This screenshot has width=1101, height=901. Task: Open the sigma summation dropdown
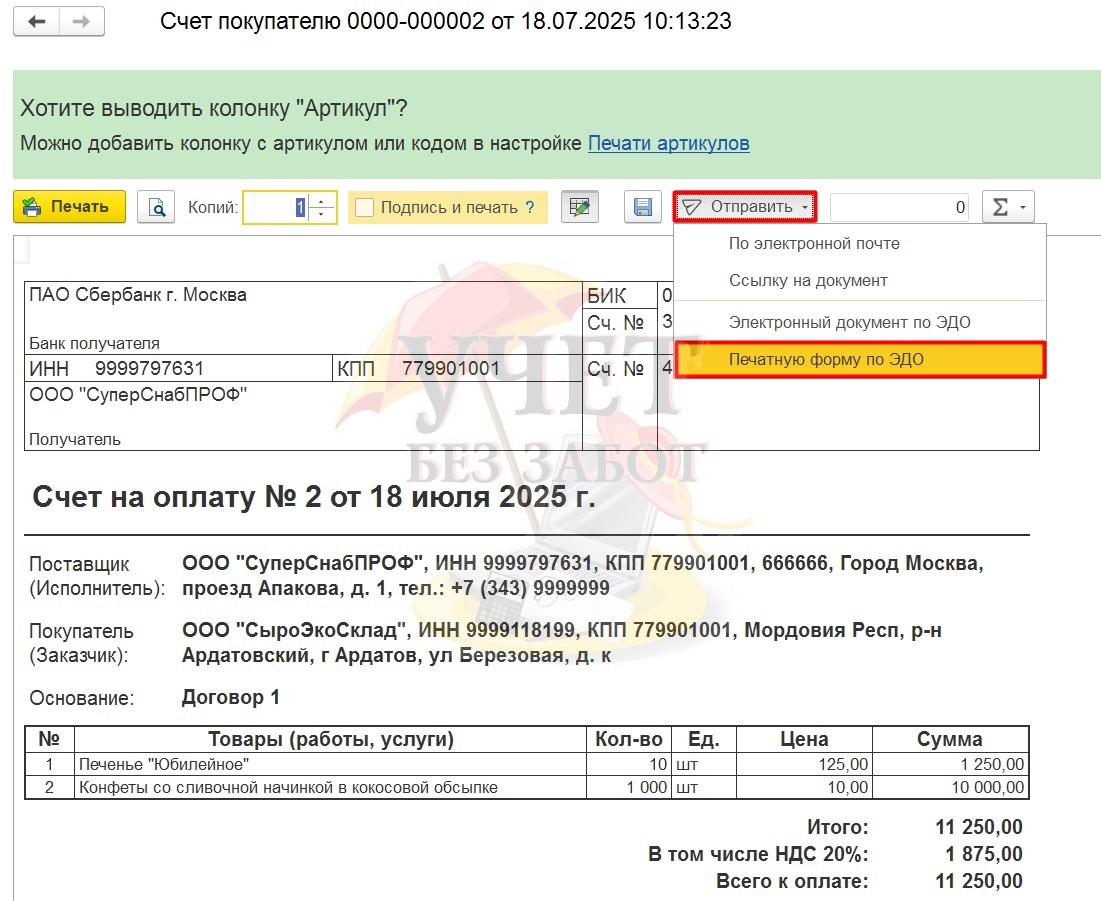pyautogui.click(x=1008, y=207)
